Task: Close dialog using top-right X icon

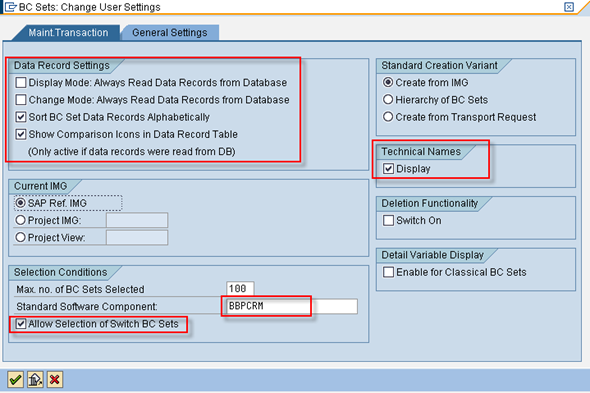Action: (x=569, y=7)
